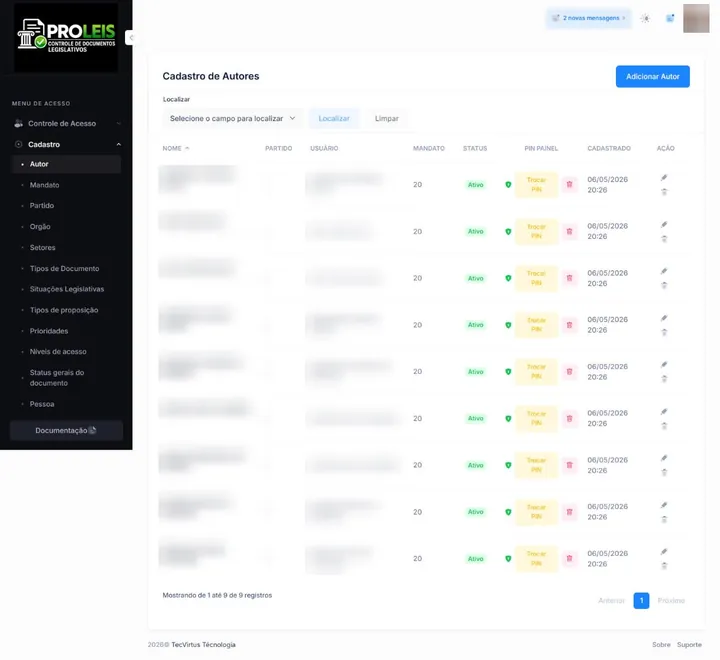Toggle the light/dark theme sun icon
The width and height of the screenshot is (720, 660).
pyautogui.click(x=645, y=18)
